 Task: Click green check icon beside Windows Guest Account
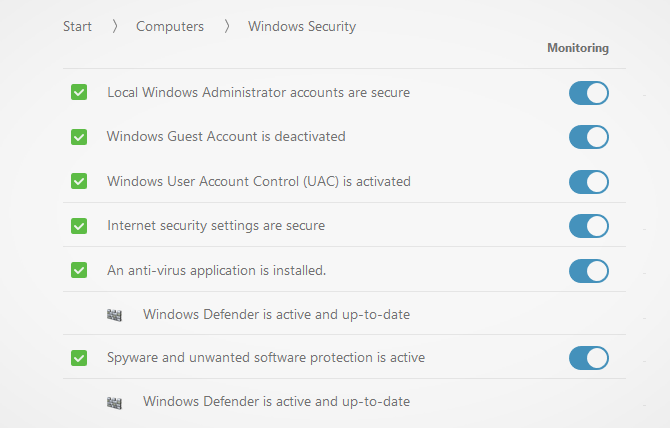coord(79,137)
